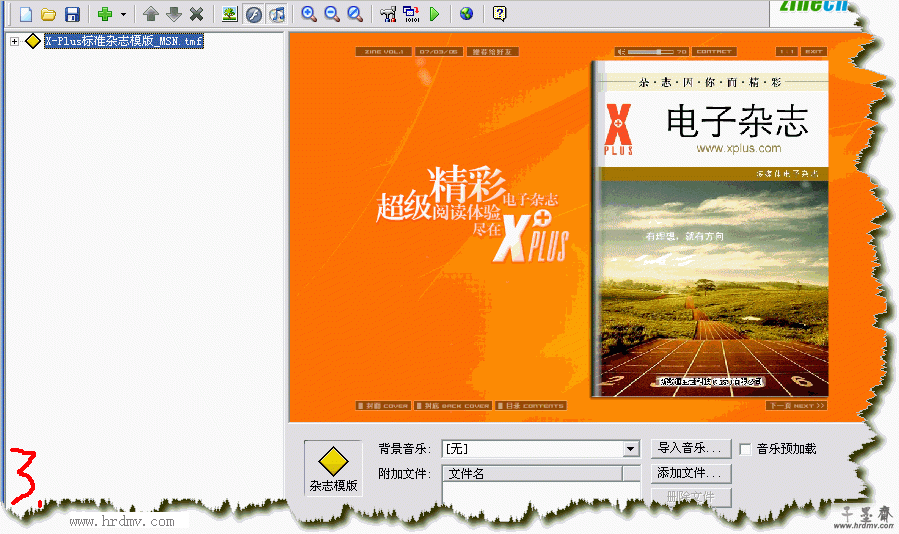The image size is (899, 534).
Task: Click CONTACT button in preview
Action: 714,52
